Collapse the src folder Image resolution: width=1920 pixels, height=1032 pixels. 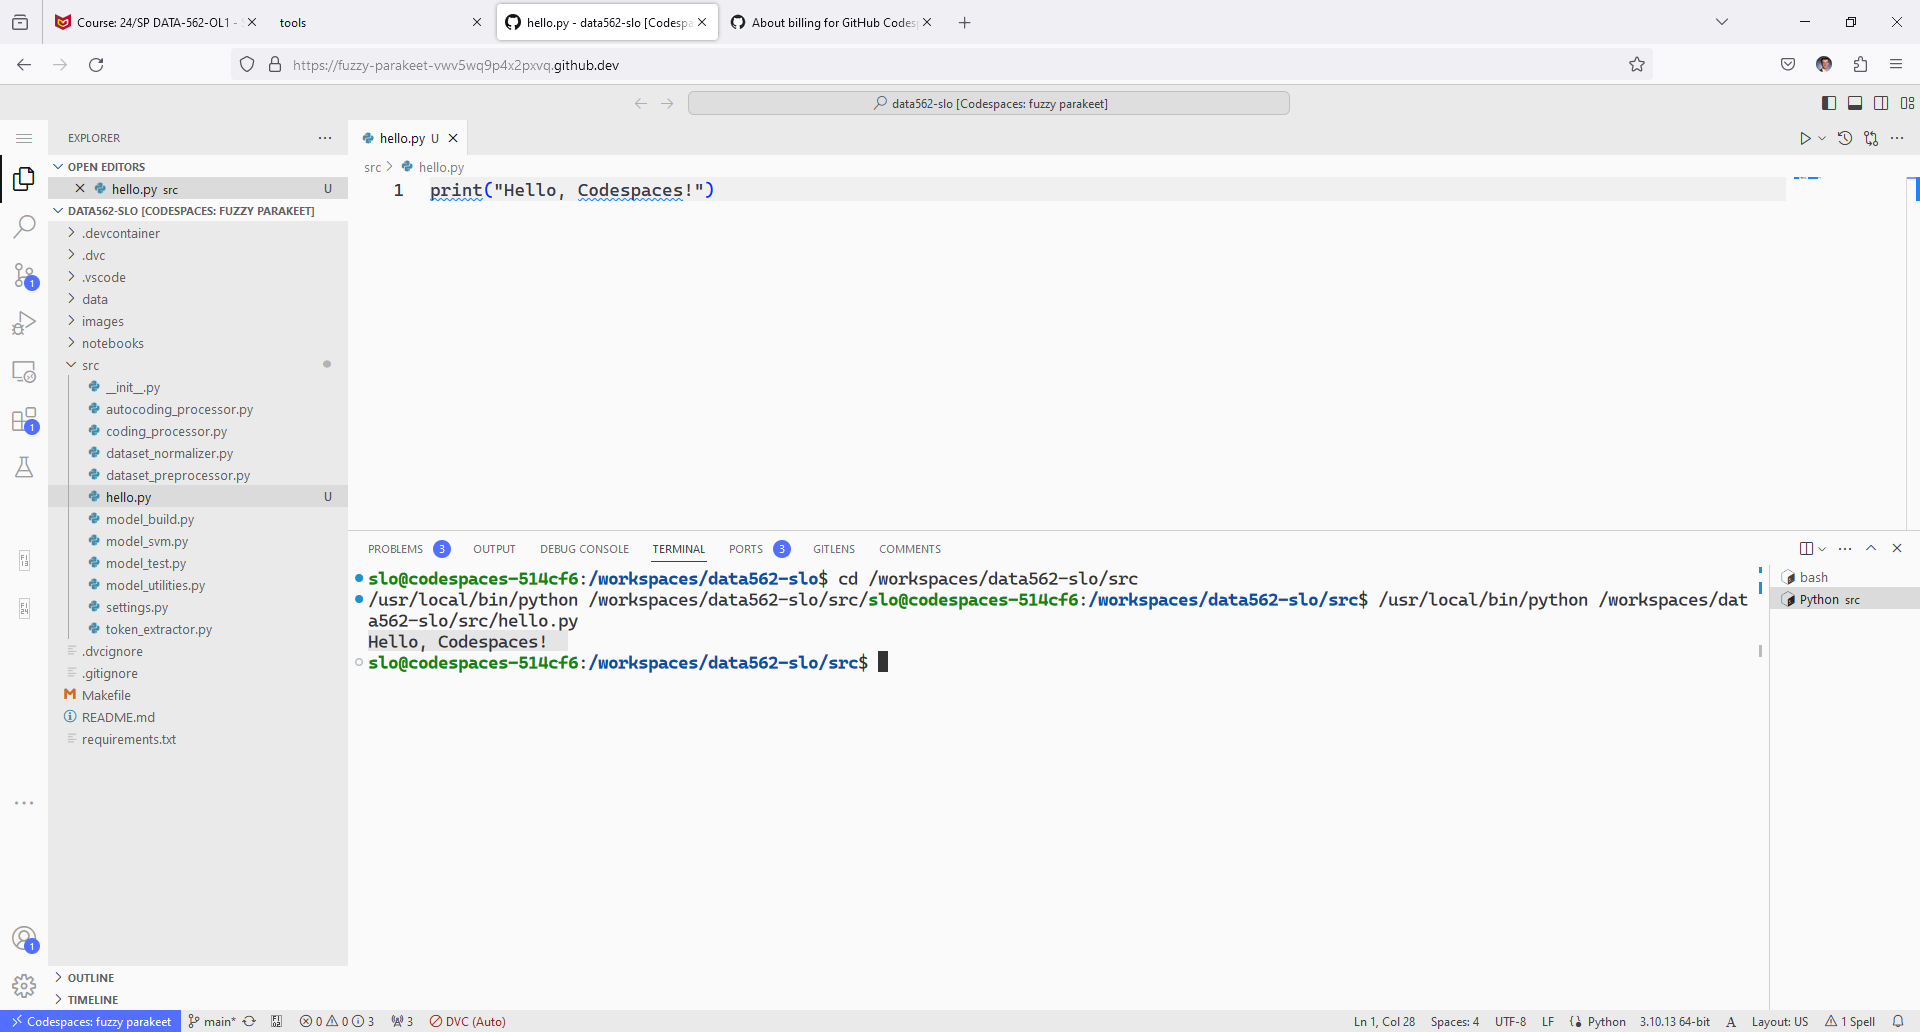(90, 365)
